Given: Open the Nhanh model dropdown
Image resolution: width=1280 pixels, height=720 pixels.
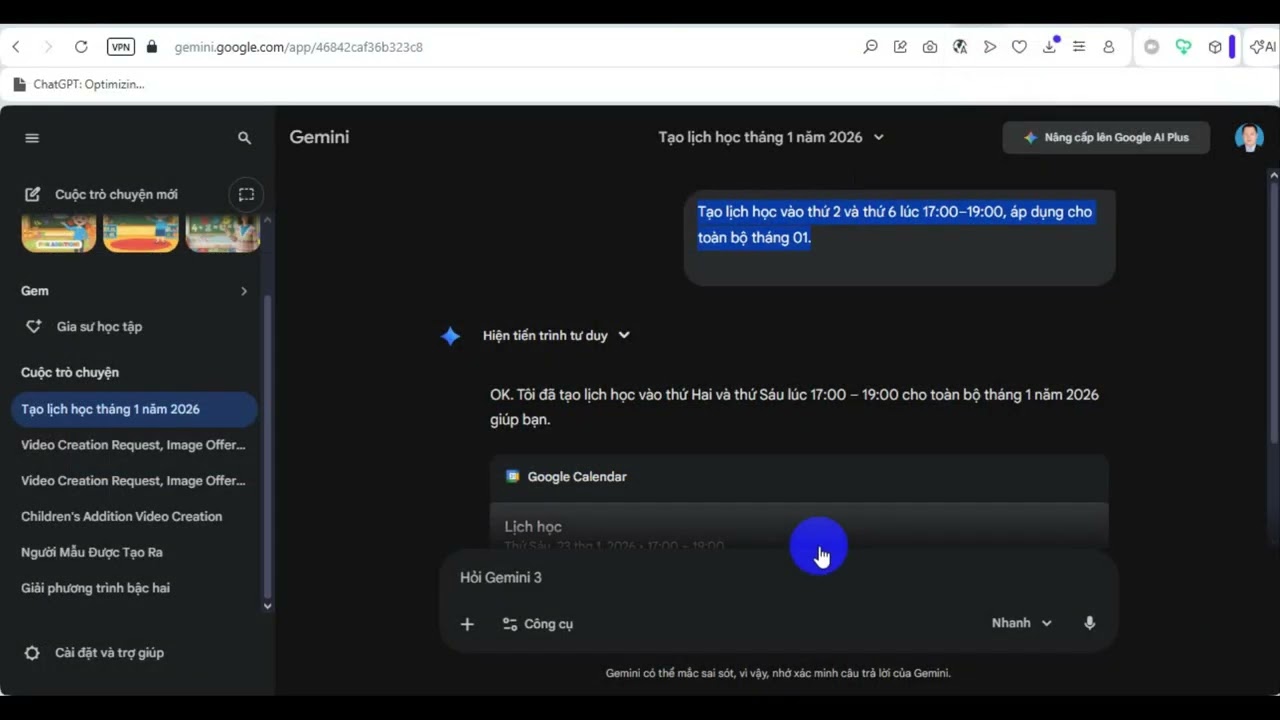Looking at the screenshot, I should point(1022,623).
